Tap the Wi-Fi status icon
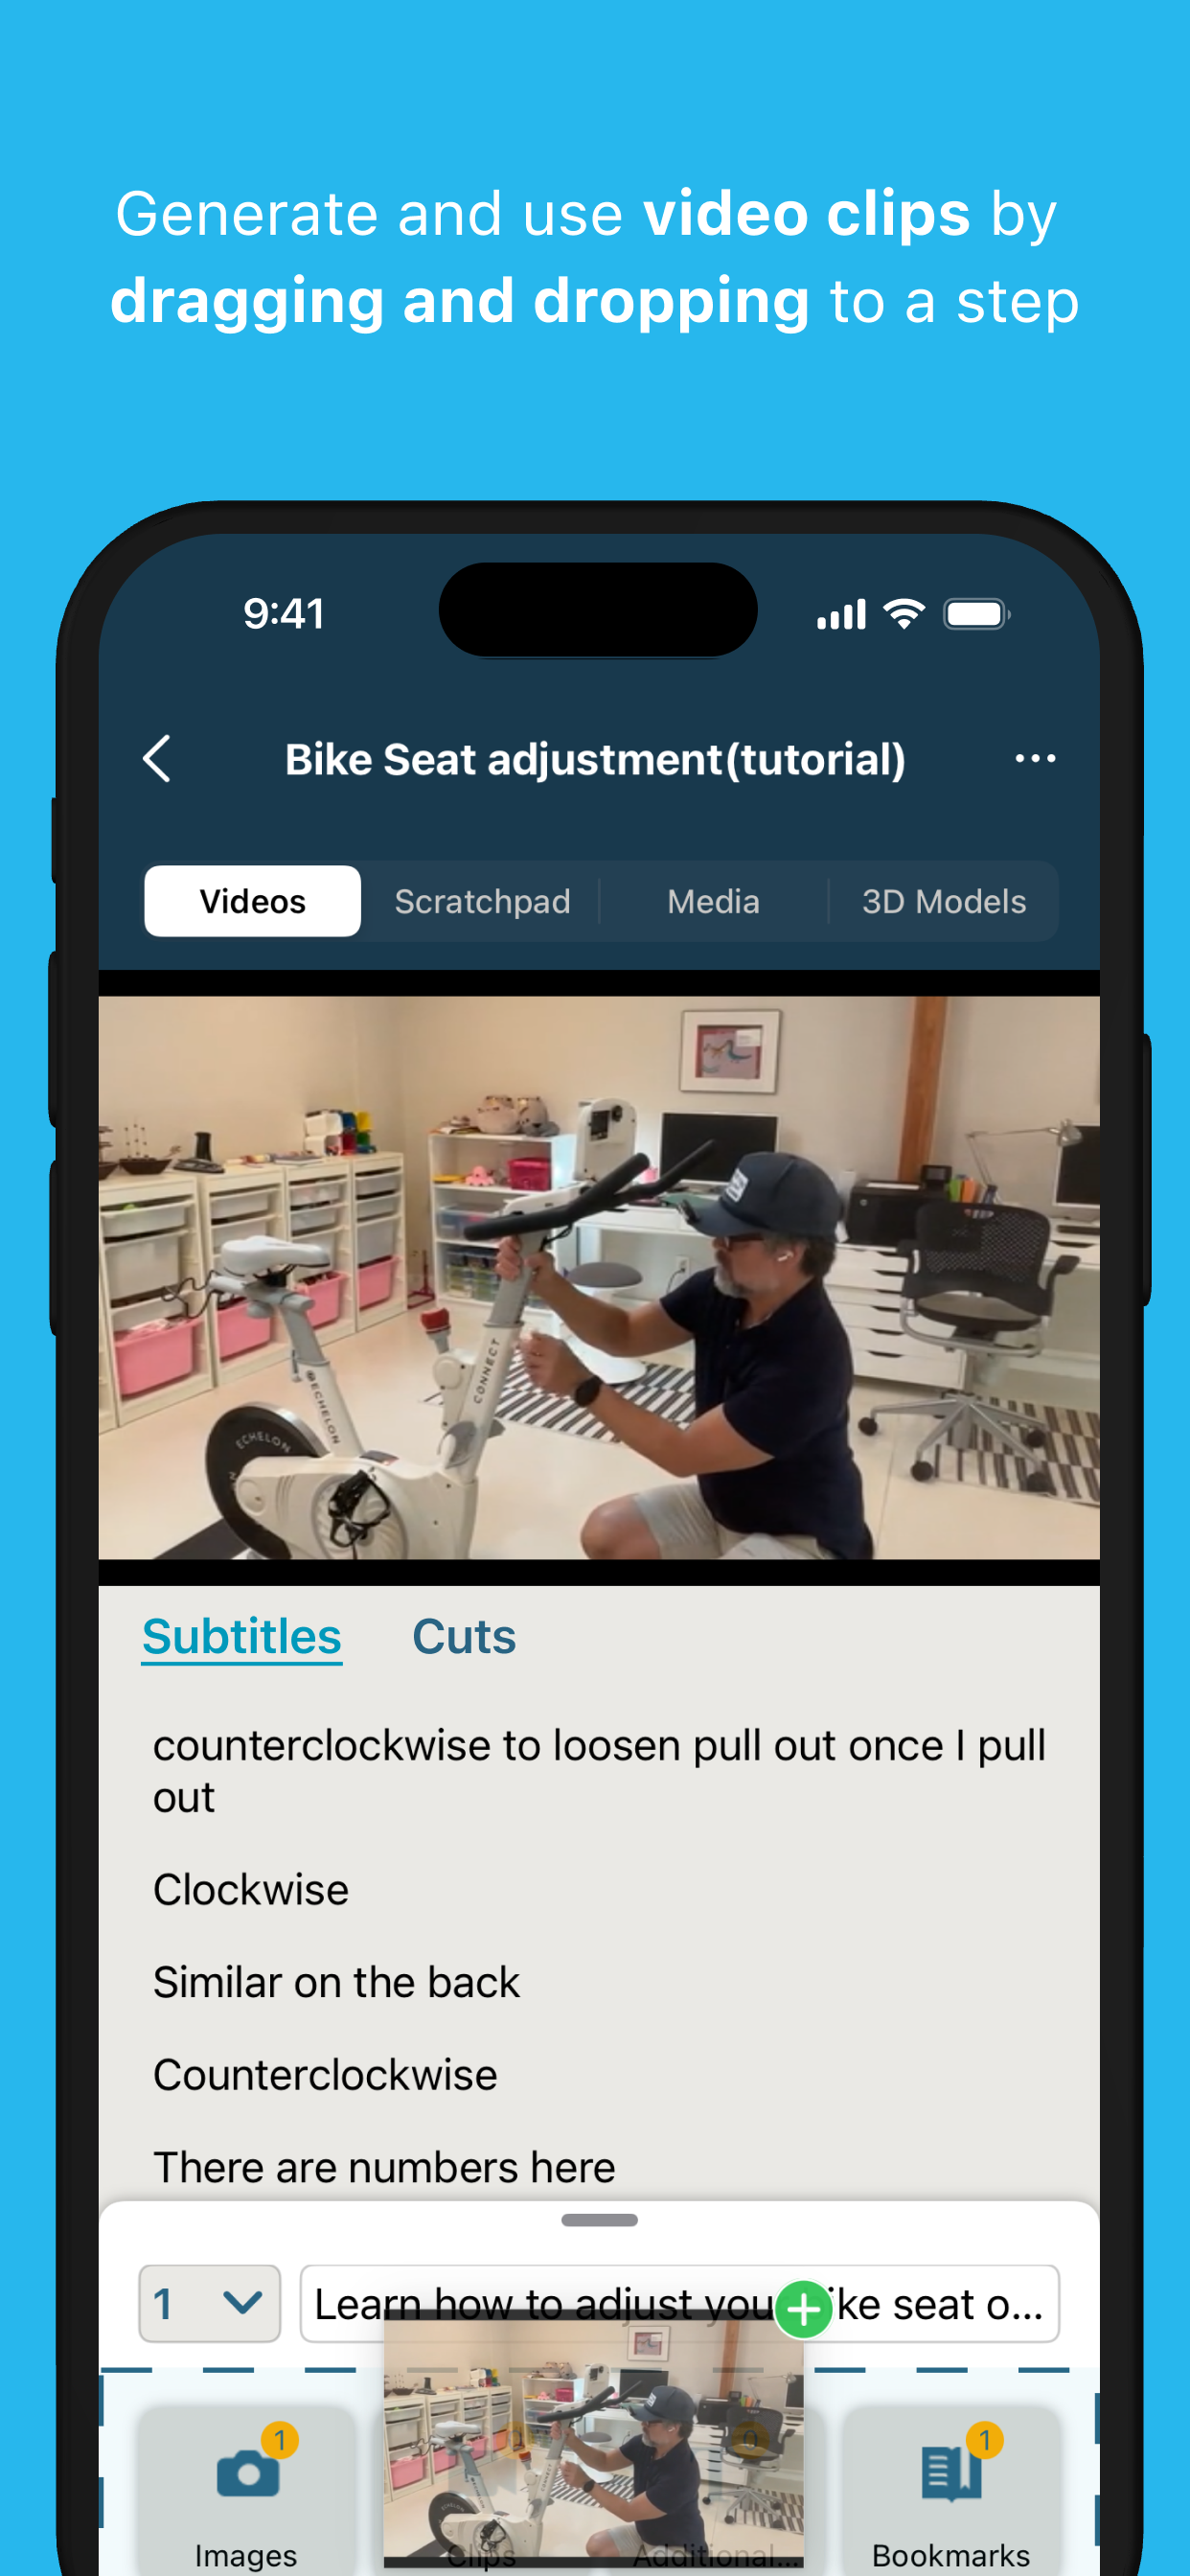This screenshot has height=2576, width=1190. [904, 614]
